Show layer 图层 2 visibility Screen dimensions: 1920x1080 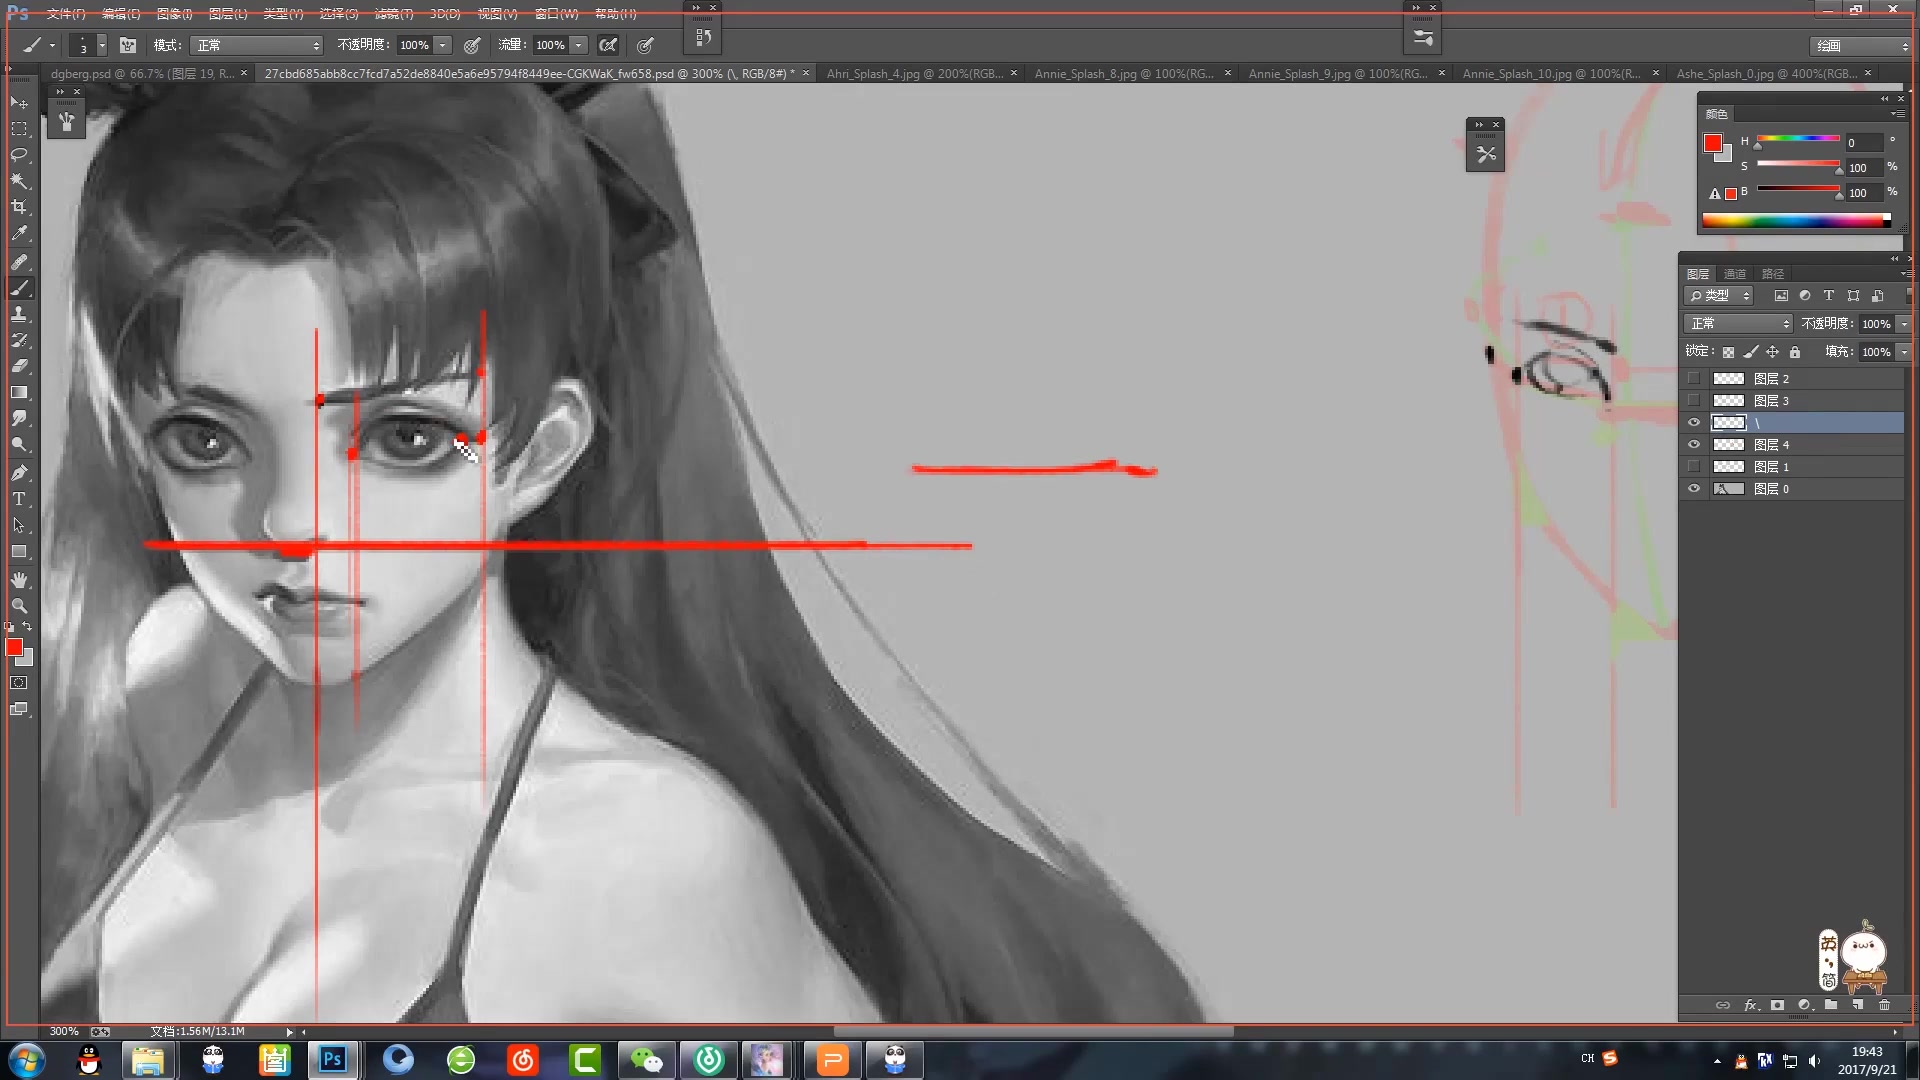(1693, 379)
